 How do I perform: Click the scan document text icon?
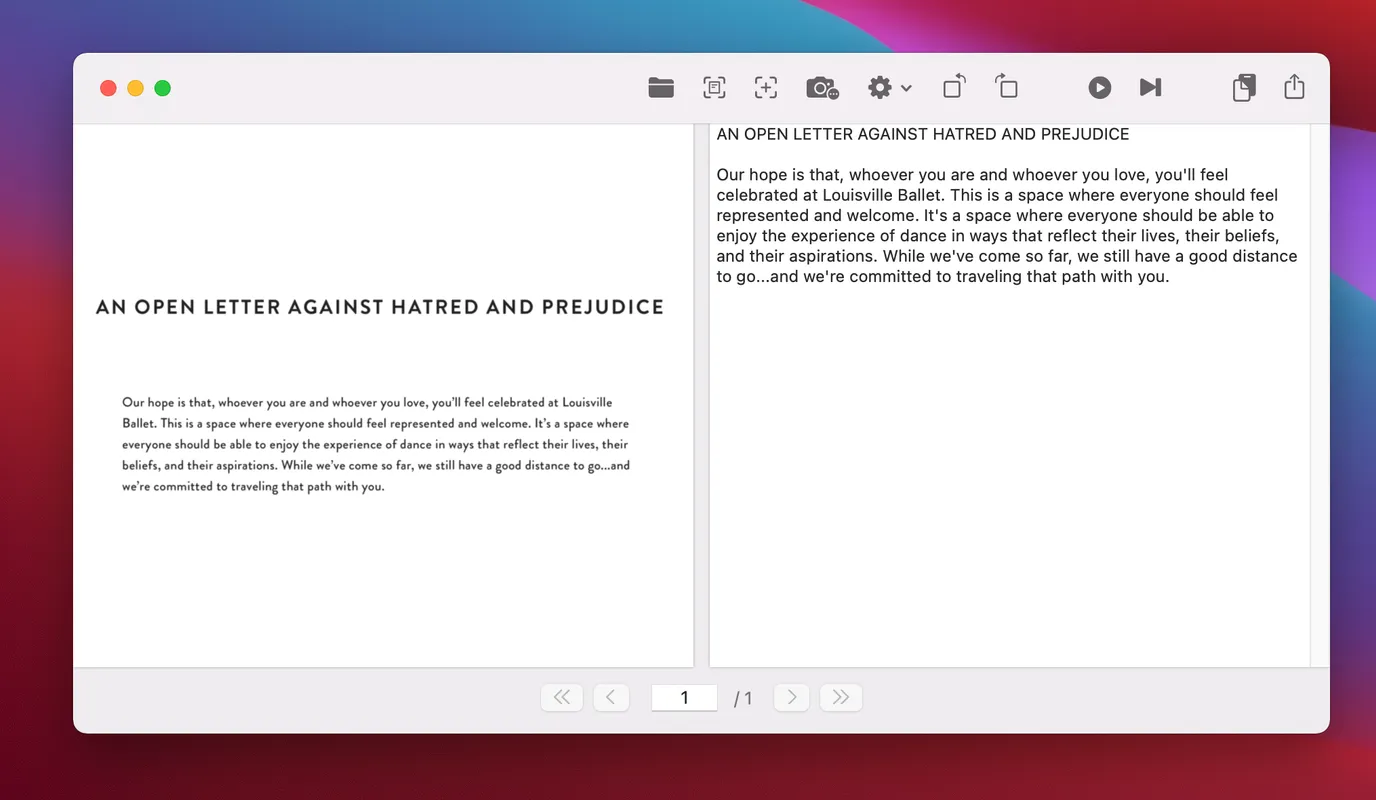tap(714, 88)
